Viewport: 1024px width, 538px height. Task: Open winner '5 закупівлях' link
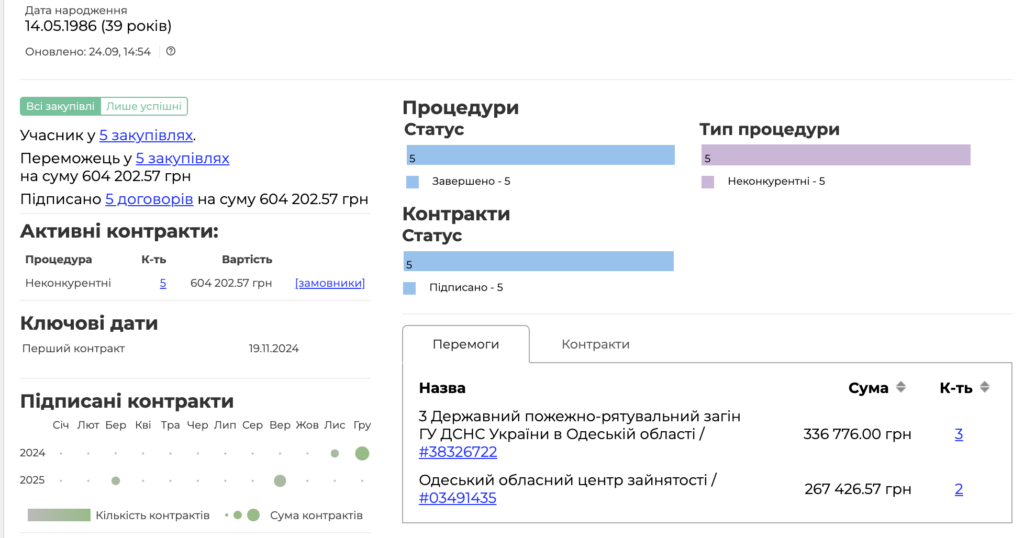click(182, 158)
